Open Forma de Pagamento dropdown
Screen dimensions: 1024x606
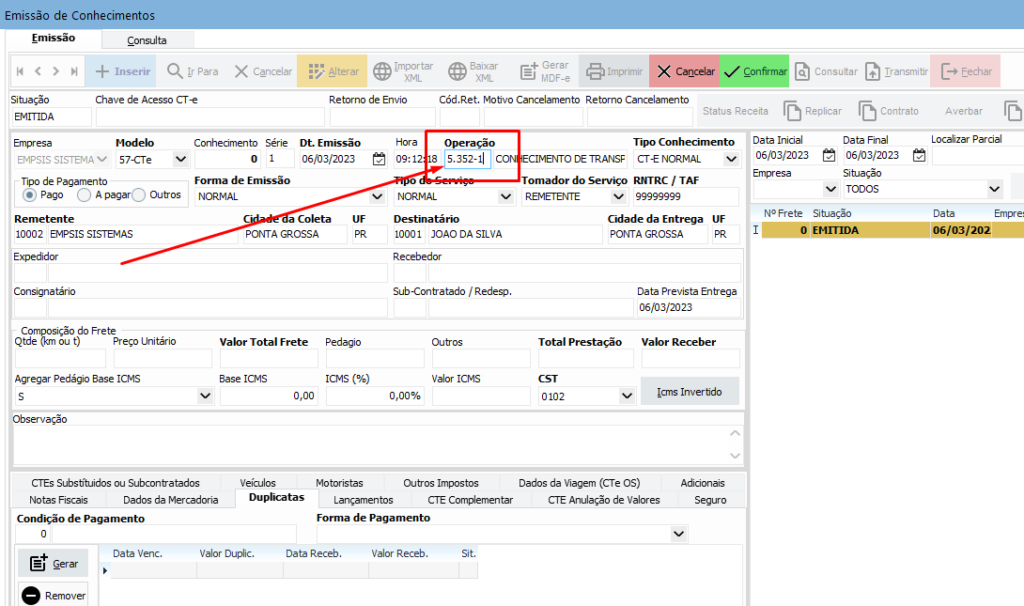pyautogui.click(x=679, y=534)
